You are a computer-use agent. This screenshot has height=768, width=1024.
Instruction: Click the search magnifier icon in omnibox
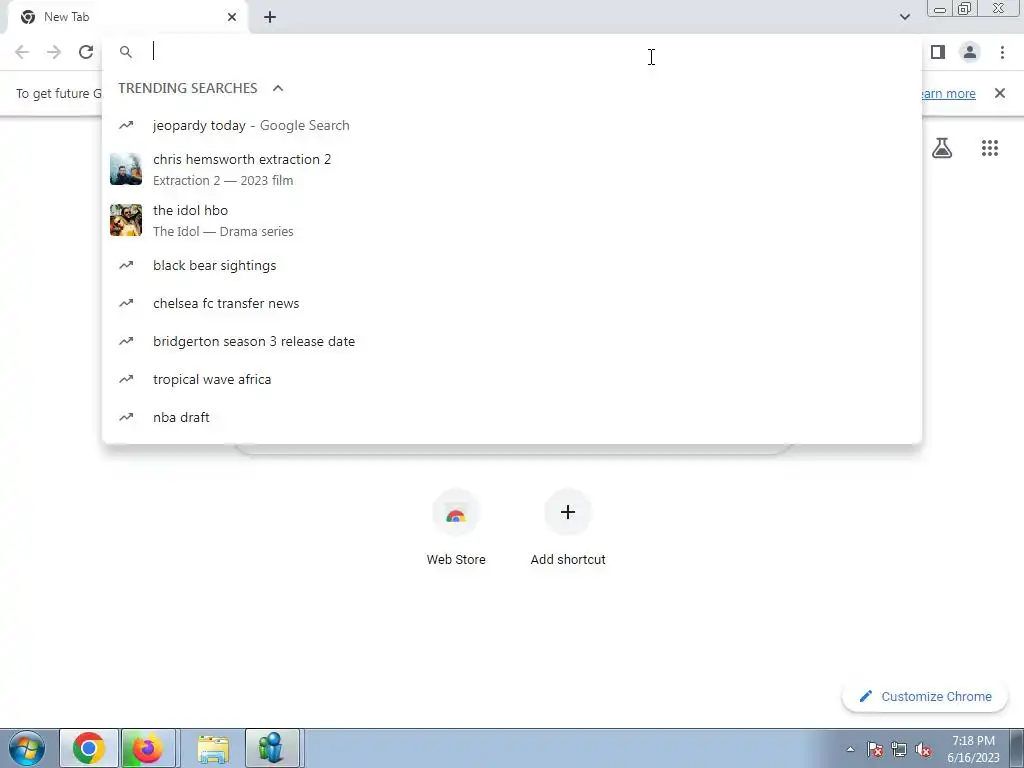[126, 52]
